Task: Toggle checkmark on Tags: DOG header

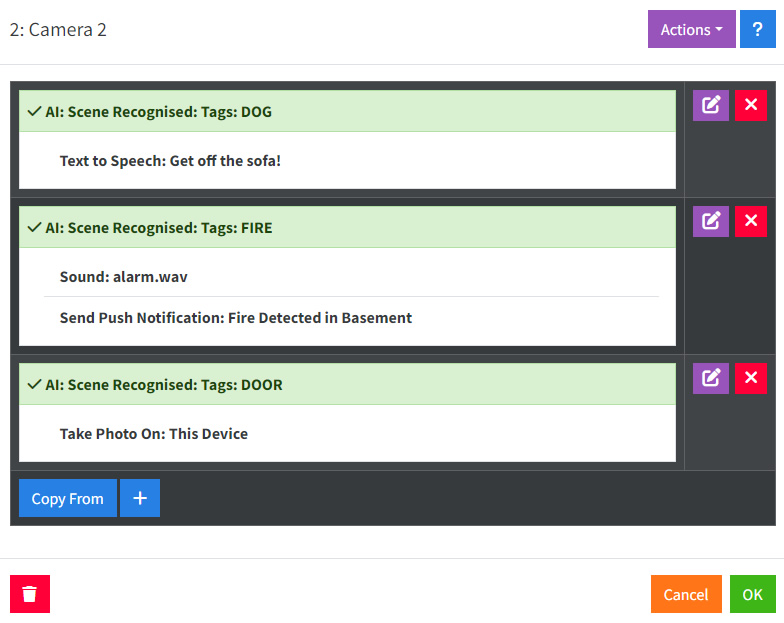Action: (x=34, y=112)
